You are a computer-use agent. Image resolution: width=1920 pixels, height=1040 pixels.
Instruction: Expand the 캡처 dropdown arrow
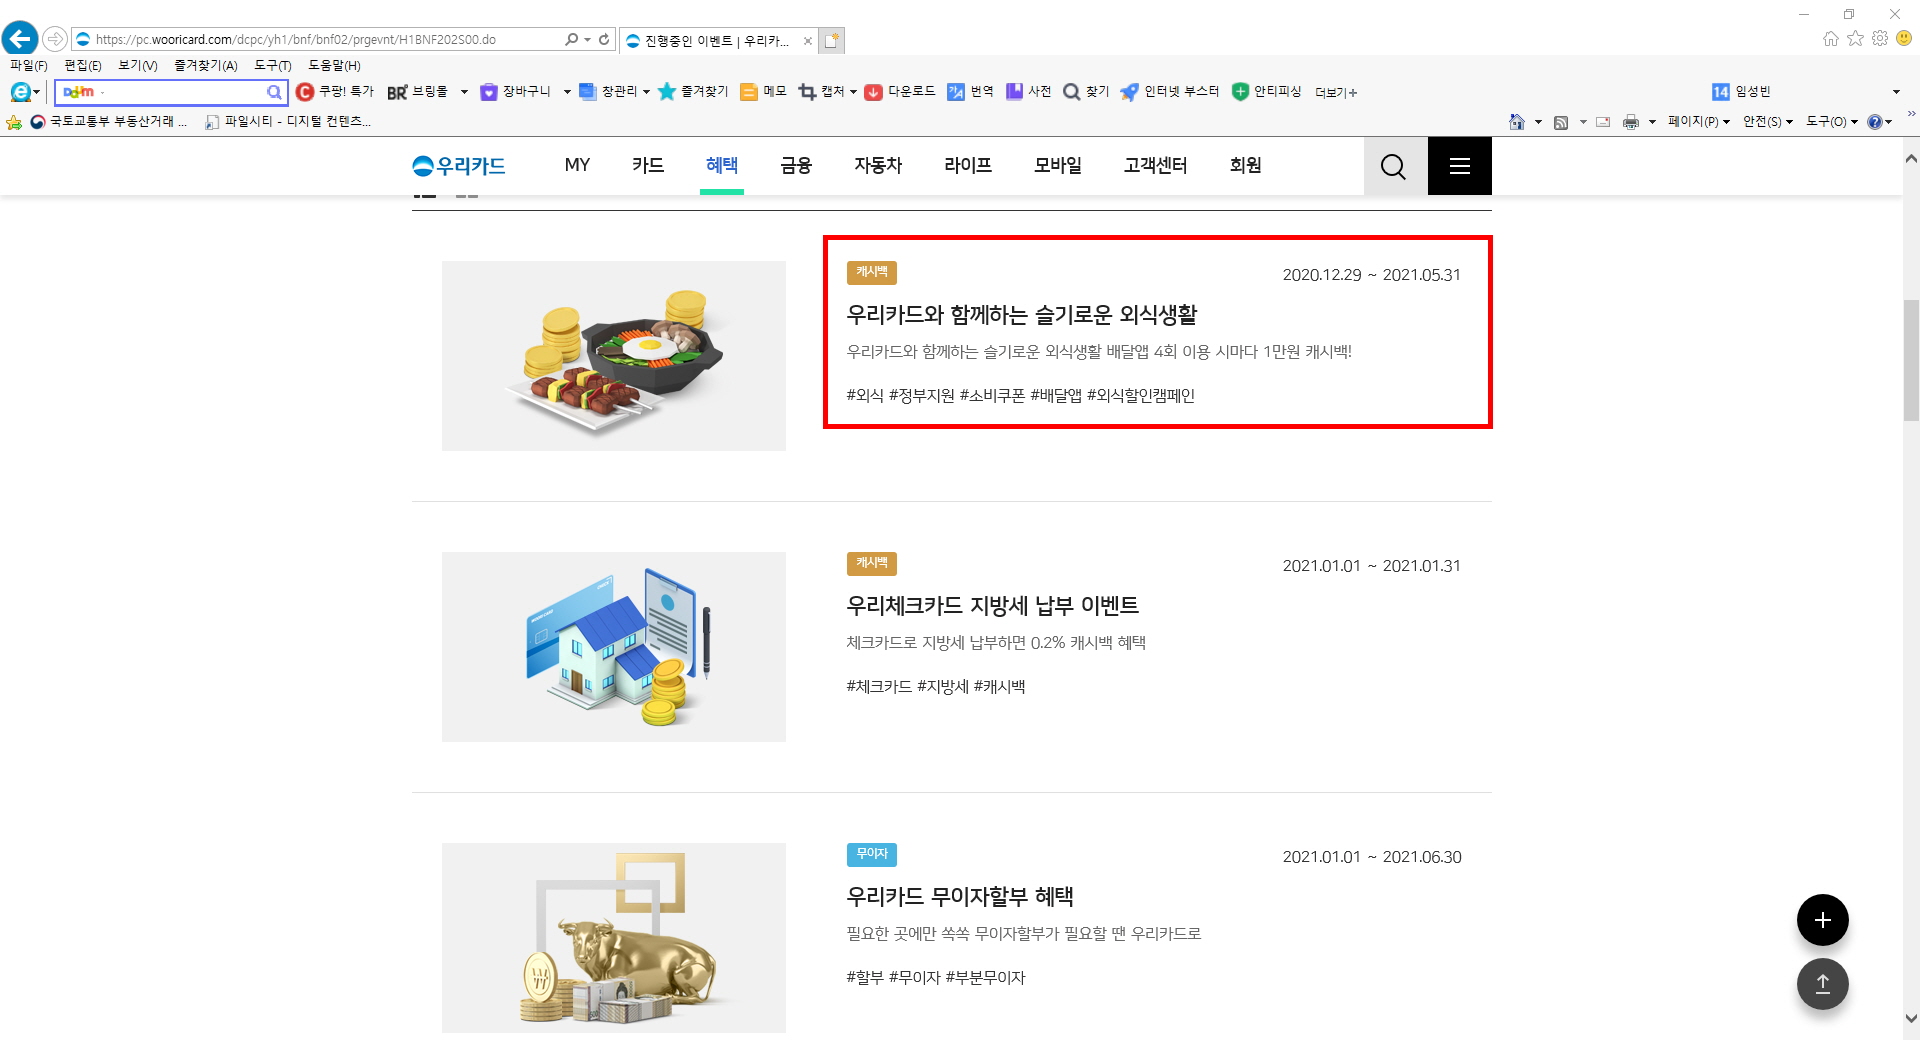coord(853,92)
